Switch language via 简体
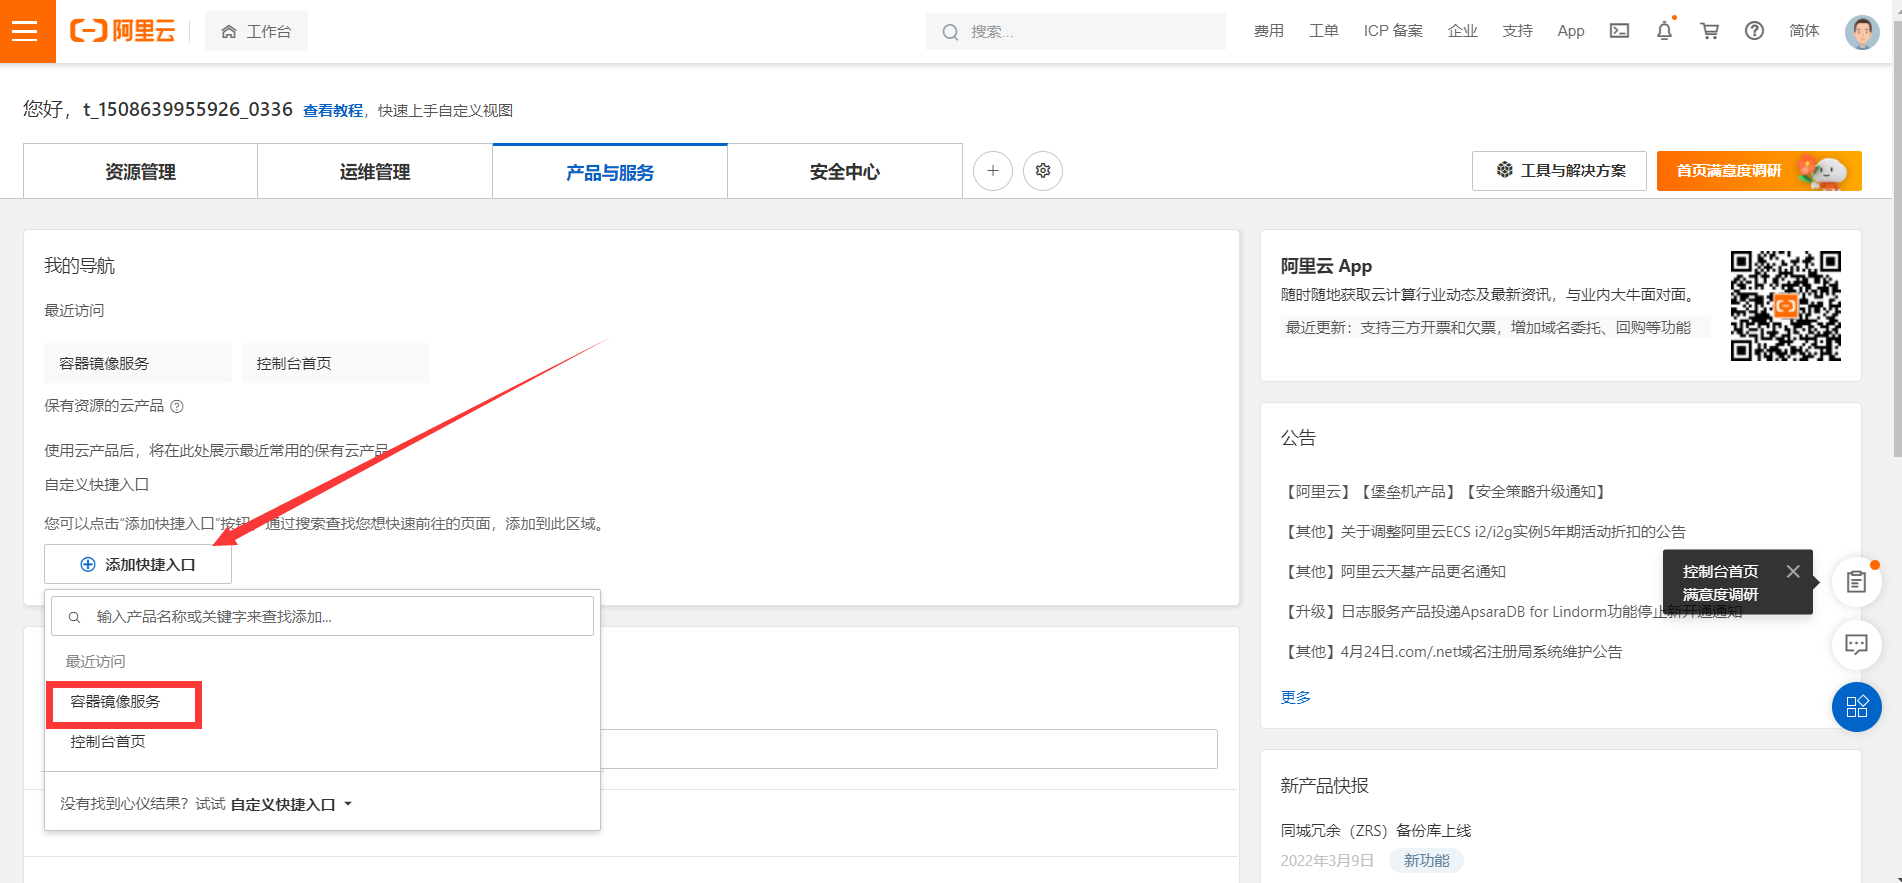This screenshot has height=883, width=1902. pyautogui.click(x=1804, y=31)
